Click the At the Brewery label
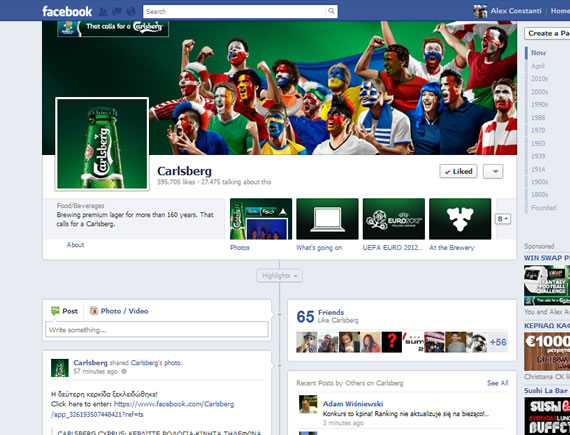Screen dimensions: 570x435 tap(452, 248)
